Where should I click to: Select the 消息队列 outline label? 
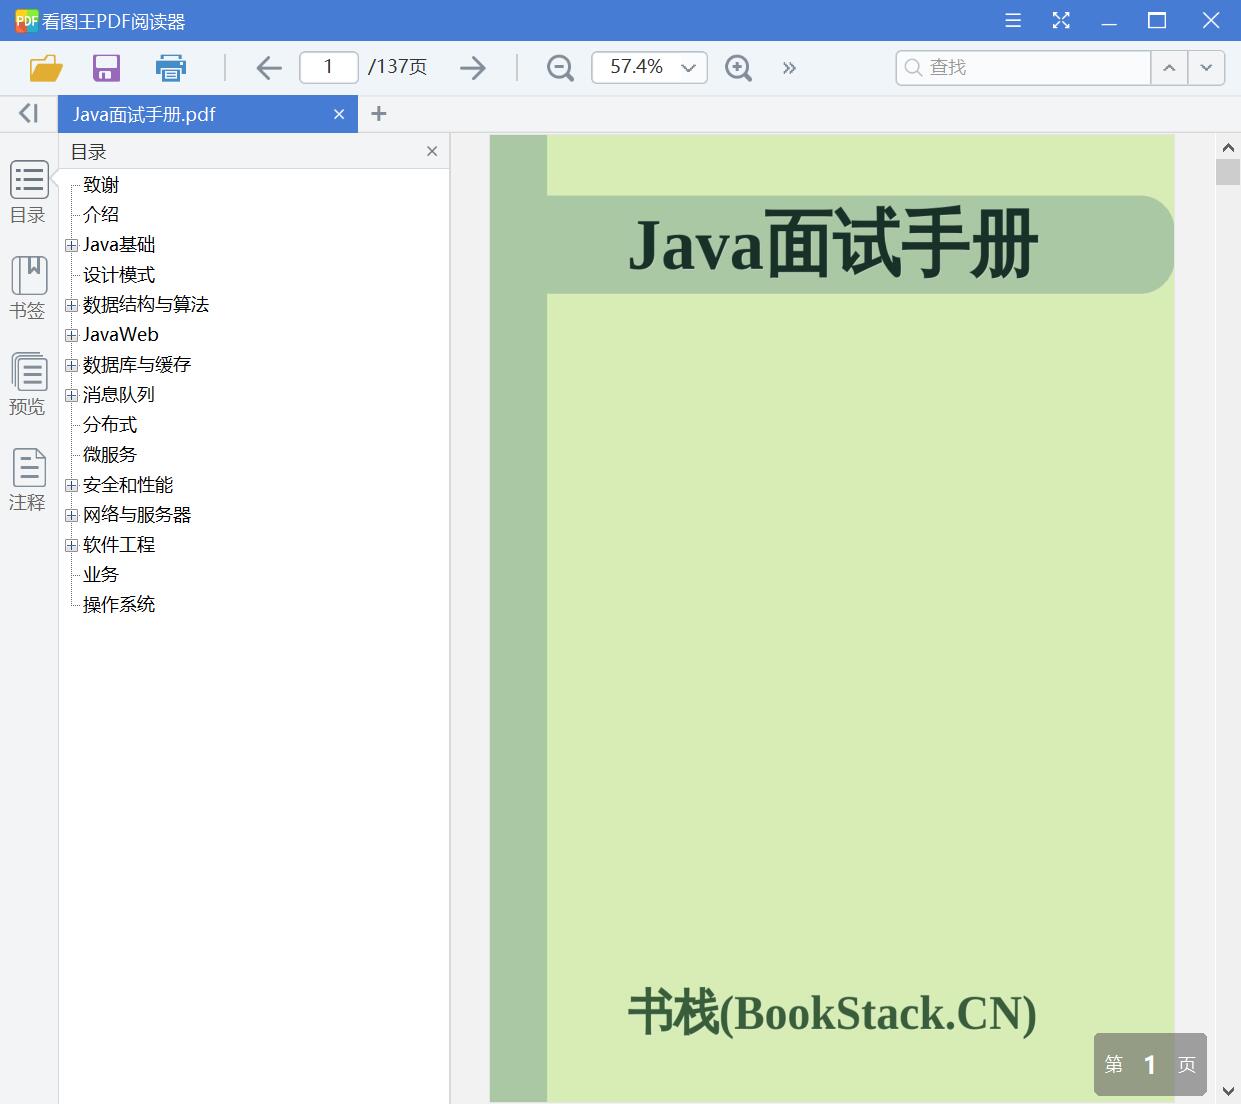pyautogui.click(x=119, y=394)
